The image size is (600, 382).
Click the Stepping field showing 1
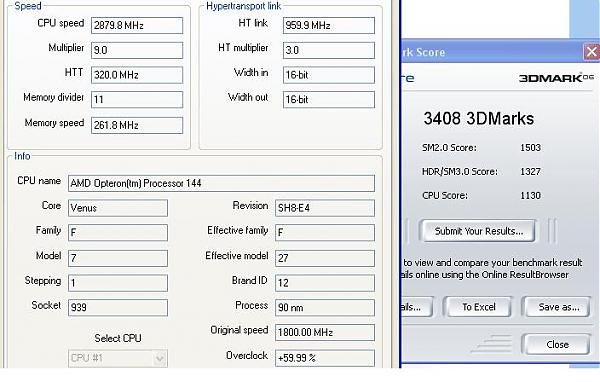(118, 283)
